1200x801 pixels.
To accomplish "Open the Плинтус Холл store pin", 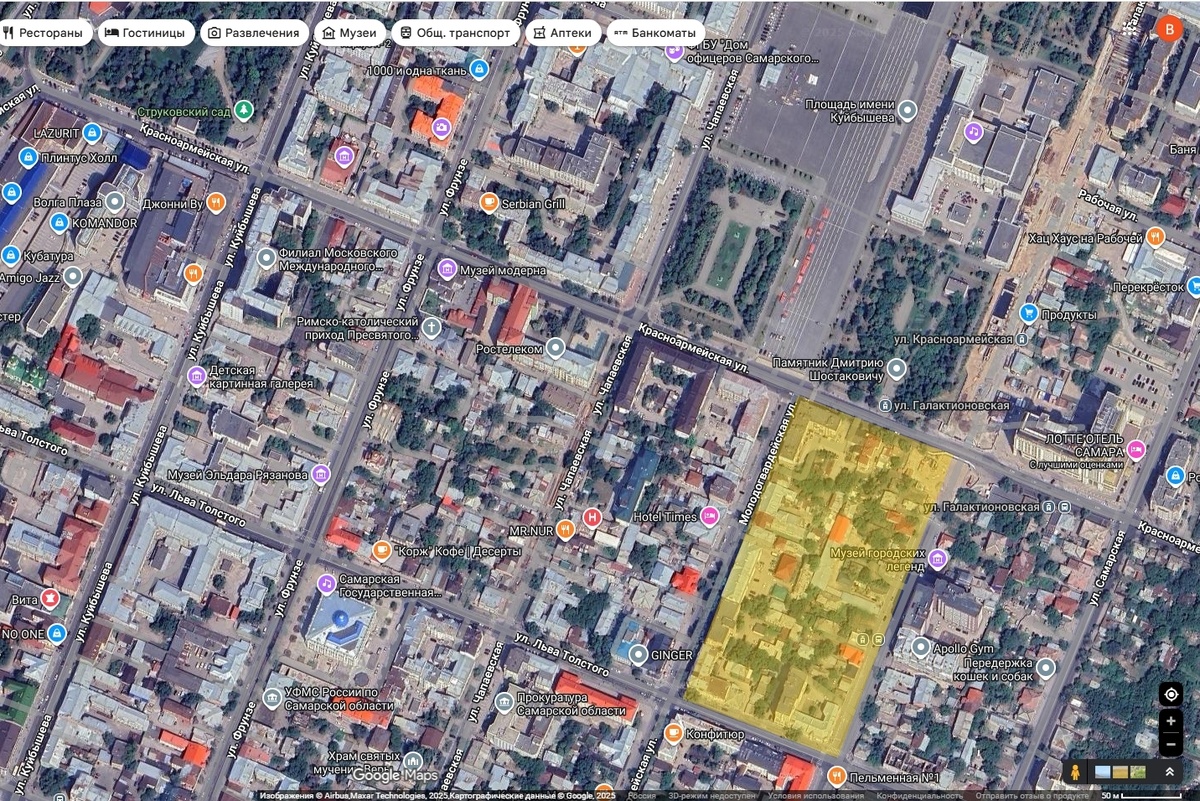I will tap(28, 157).
